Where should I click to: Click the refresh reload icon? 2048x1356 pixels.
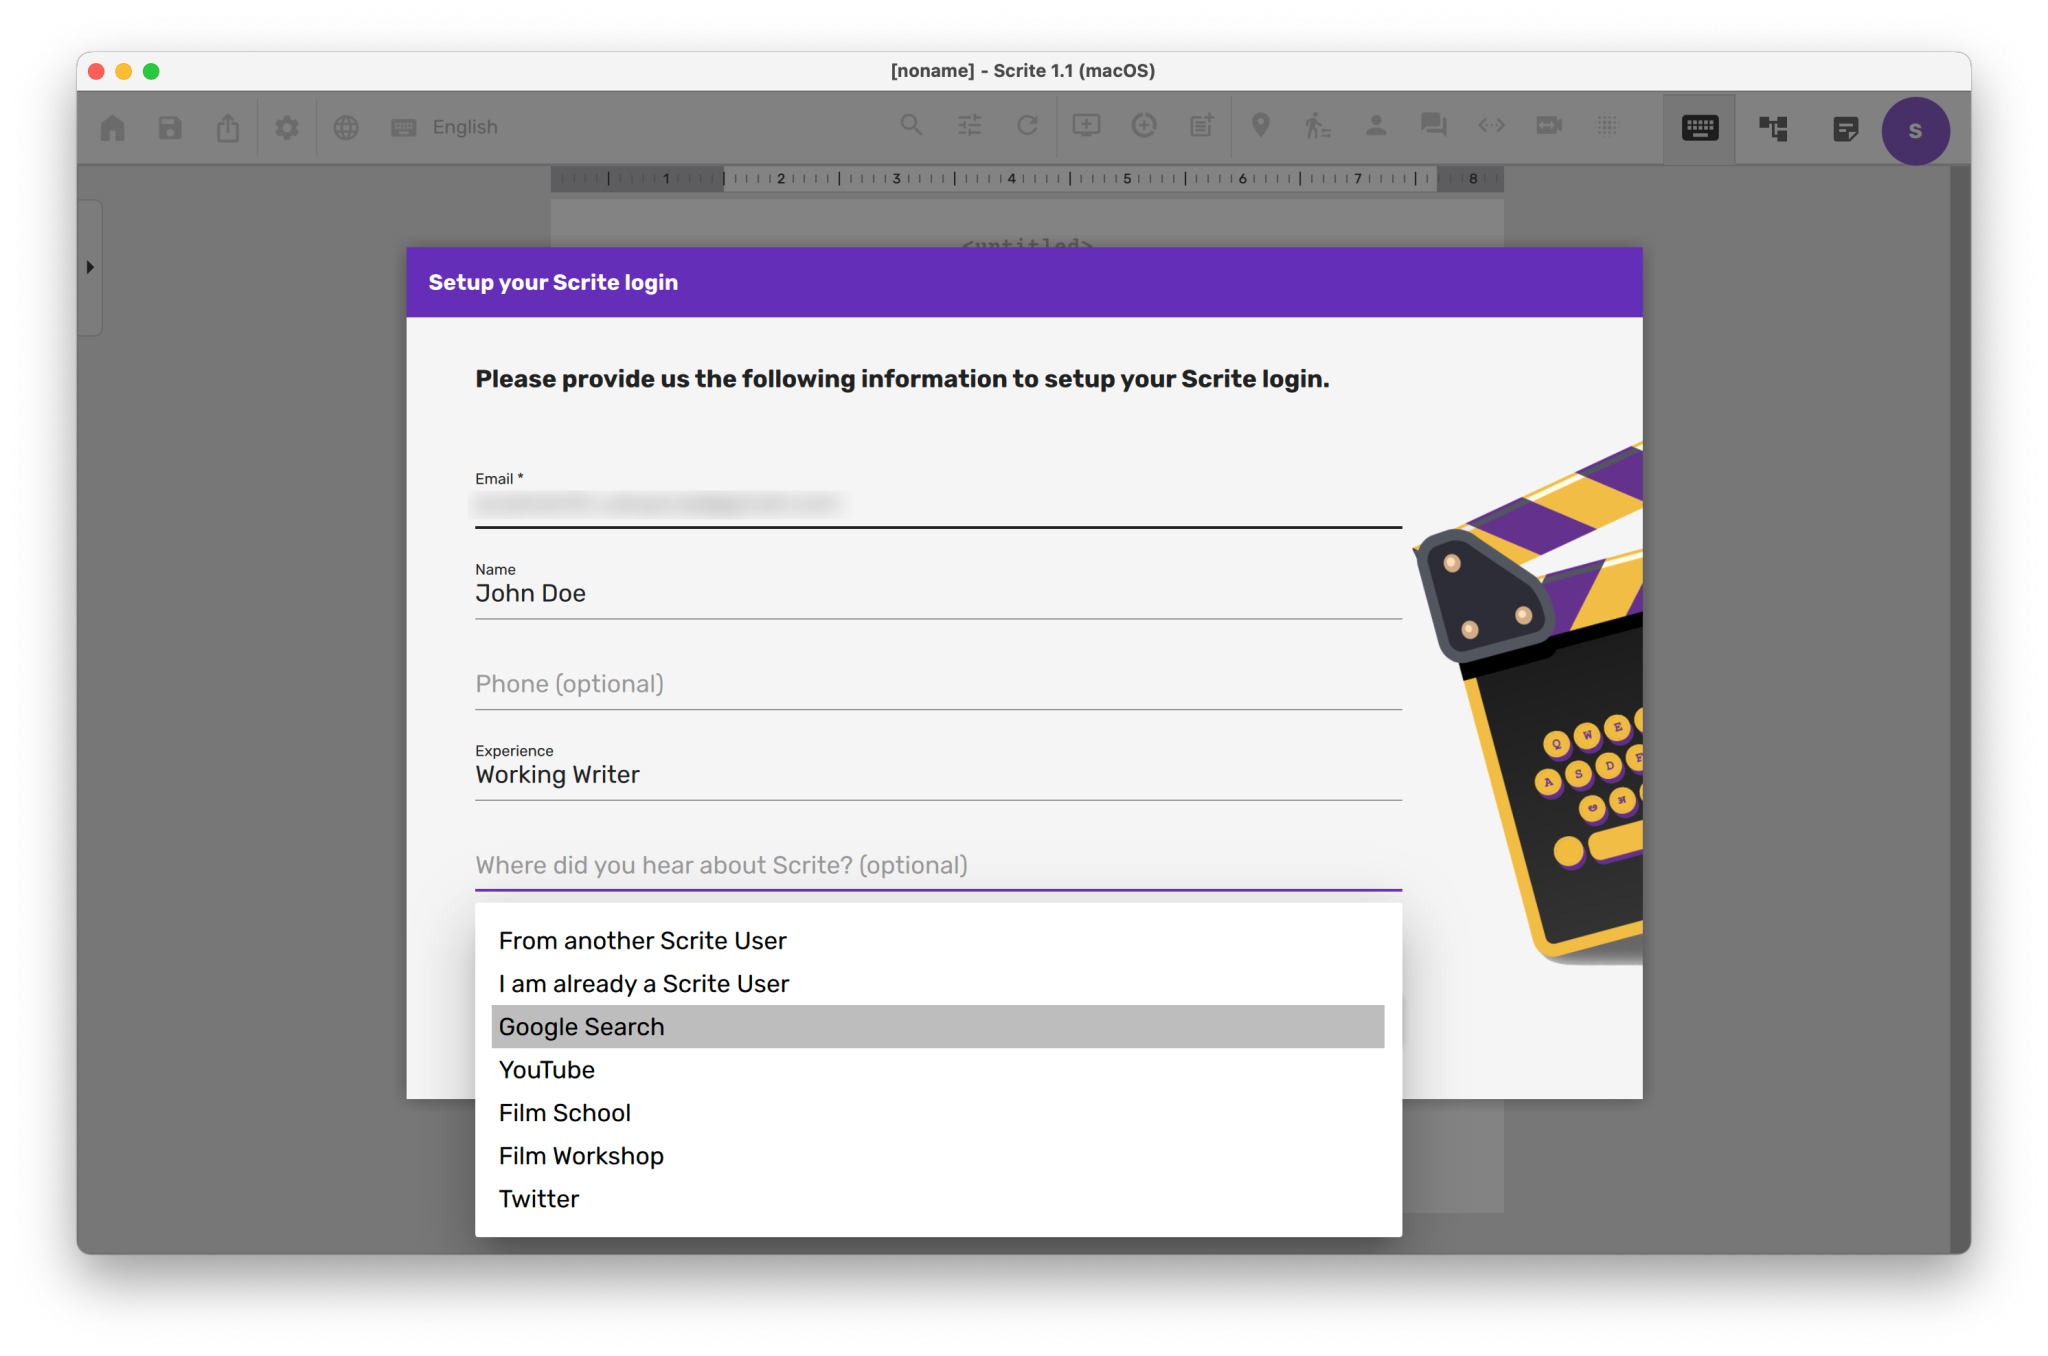click(1027, 125)
